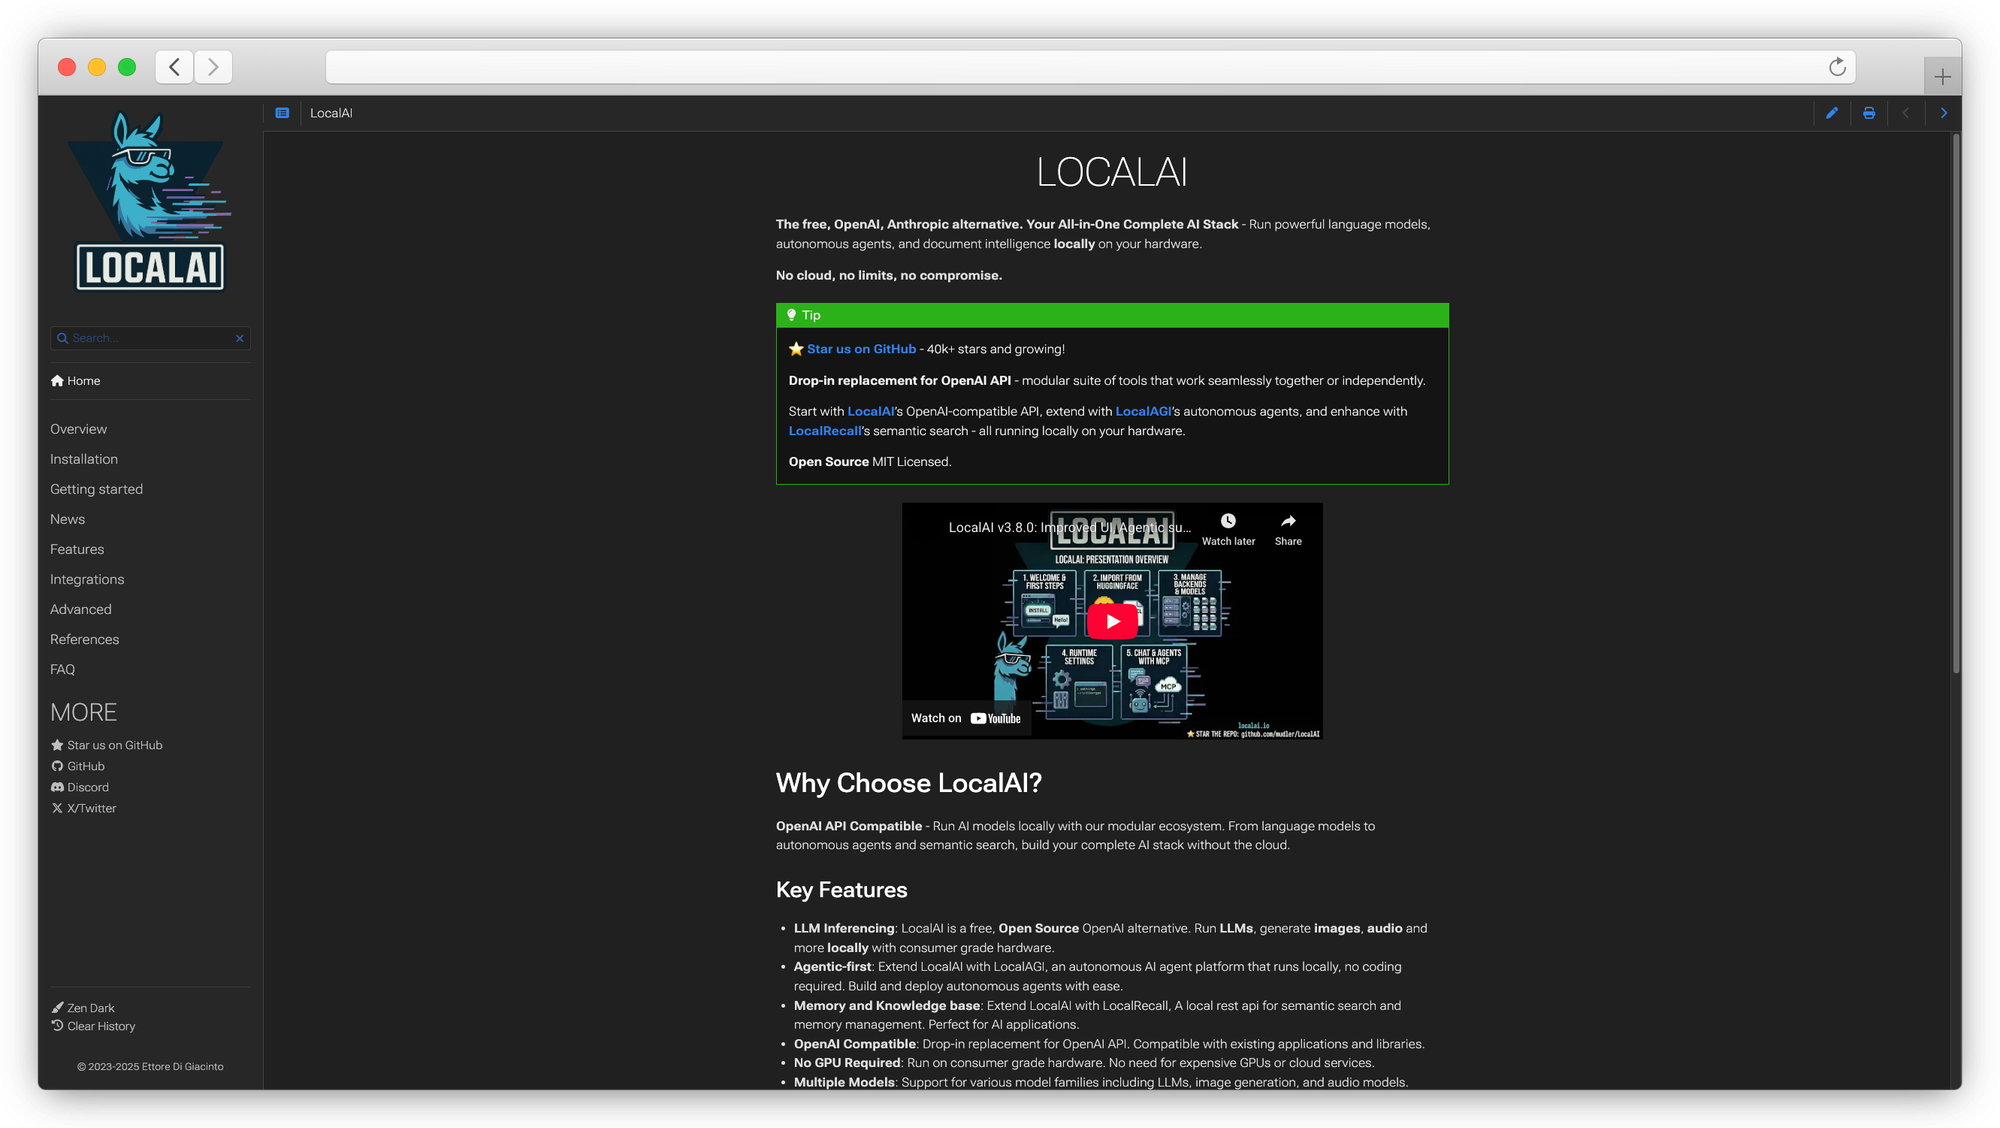Open the Installation section in sidebar
The width and height of the screenshot is (2000, 1128).
point(84,459)
